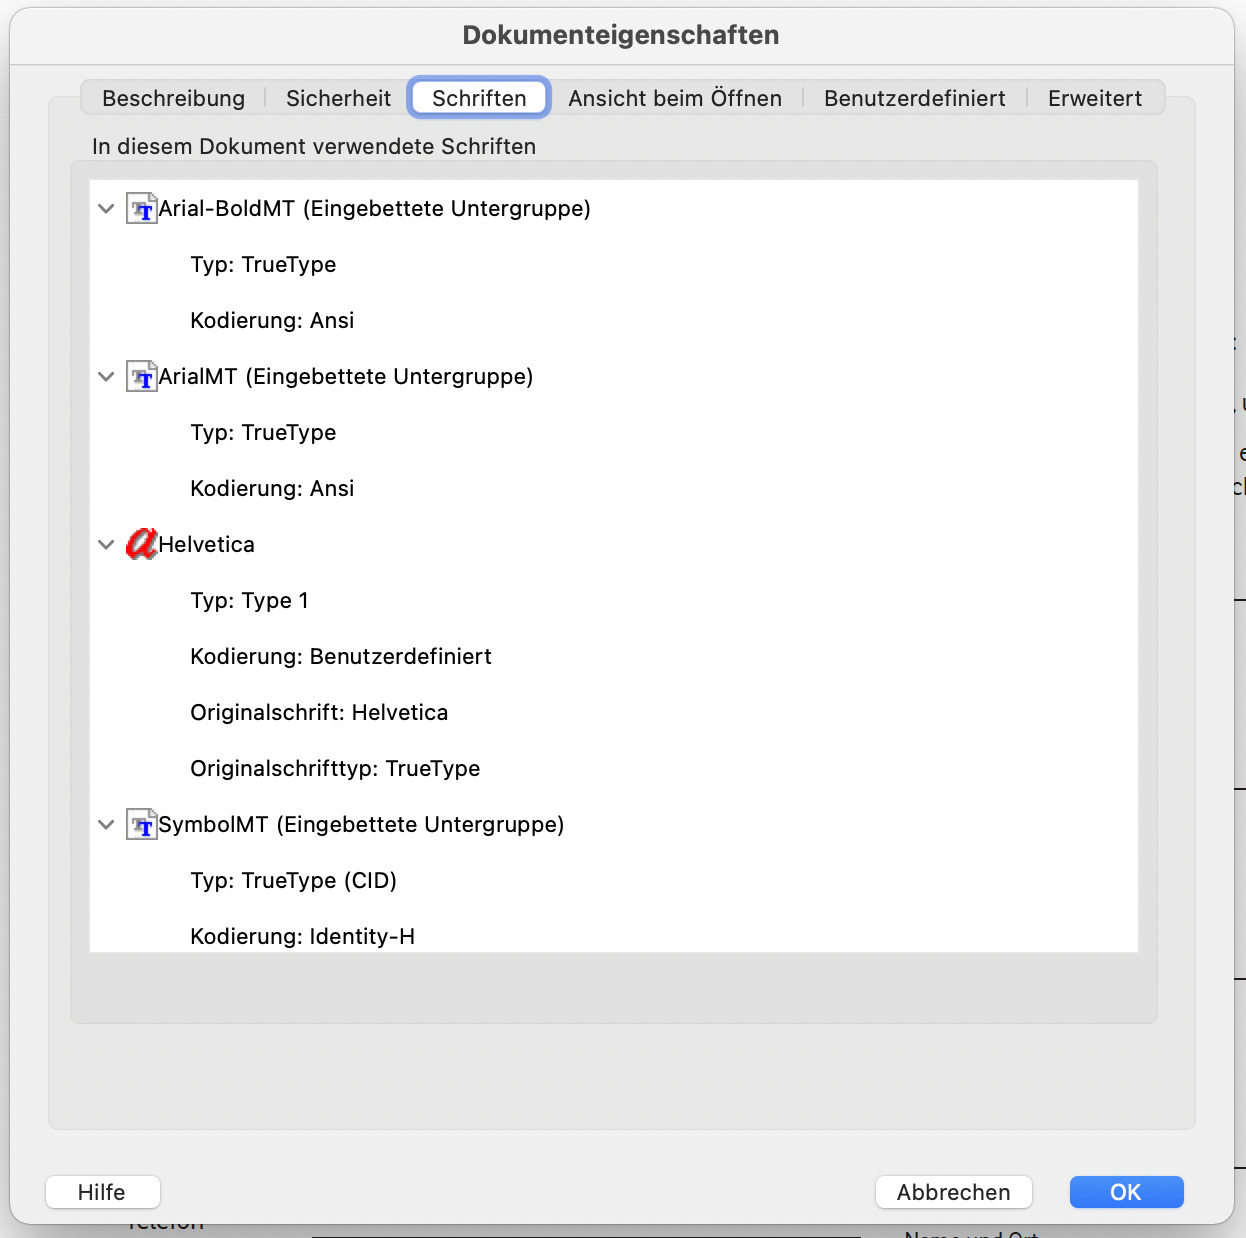The height and width of the screenshot is (1238, 1246).
Task: Select the Typ: Type 1 row
Action: tap(249, 601)
